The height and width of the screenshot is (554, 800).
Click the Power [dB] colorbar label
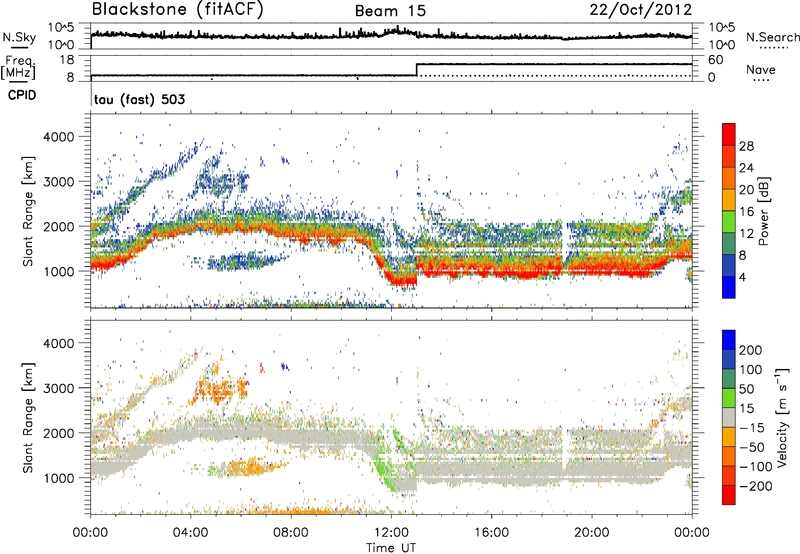(763, 211)
